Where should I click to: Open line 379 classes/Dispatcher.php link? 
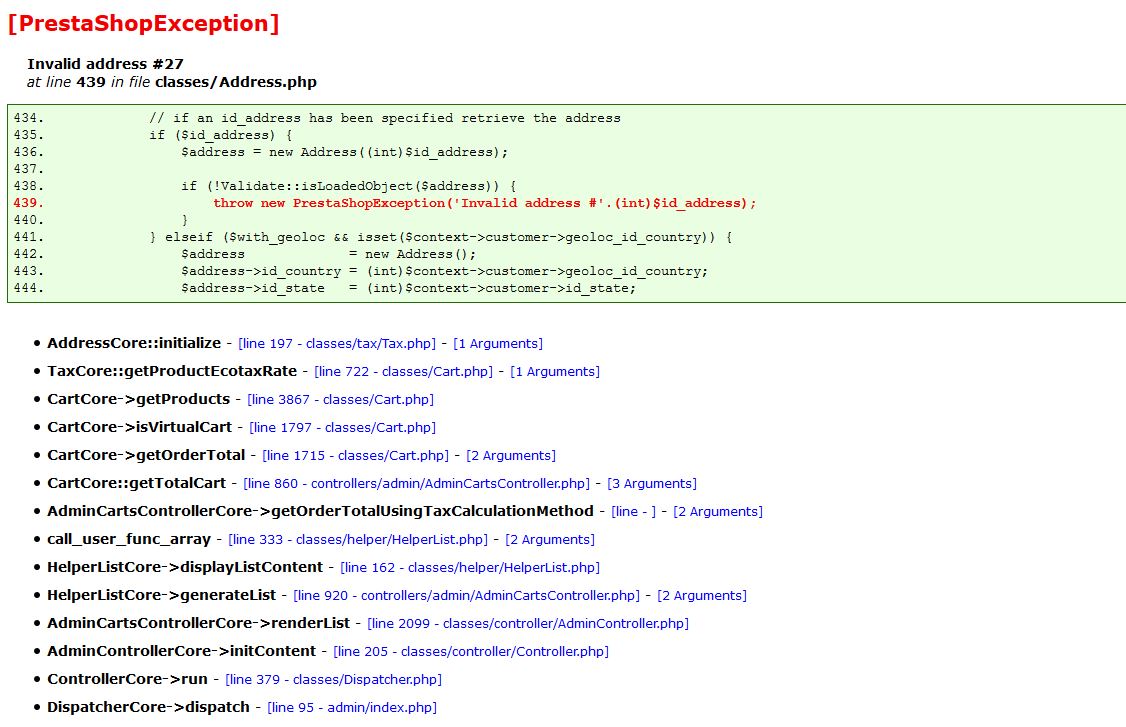point(333,680)
